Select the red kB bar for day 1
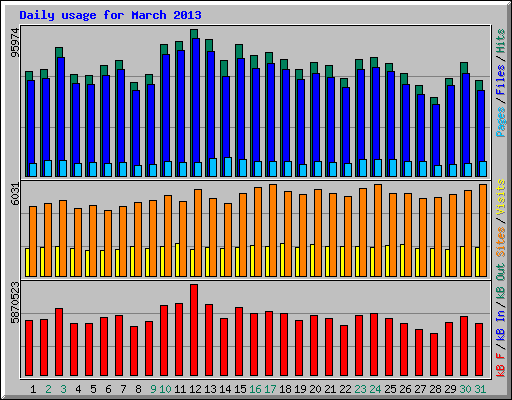 click(x=29, y=348)
